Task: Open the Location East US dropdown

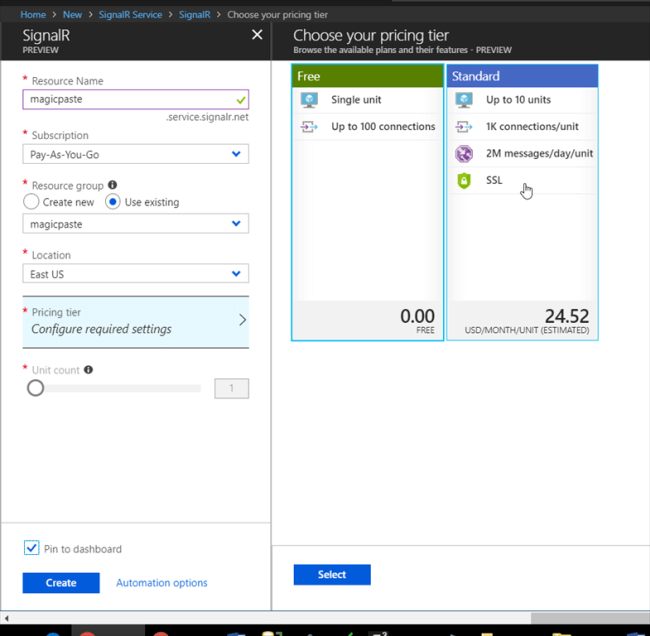Action: coord(136,274)
